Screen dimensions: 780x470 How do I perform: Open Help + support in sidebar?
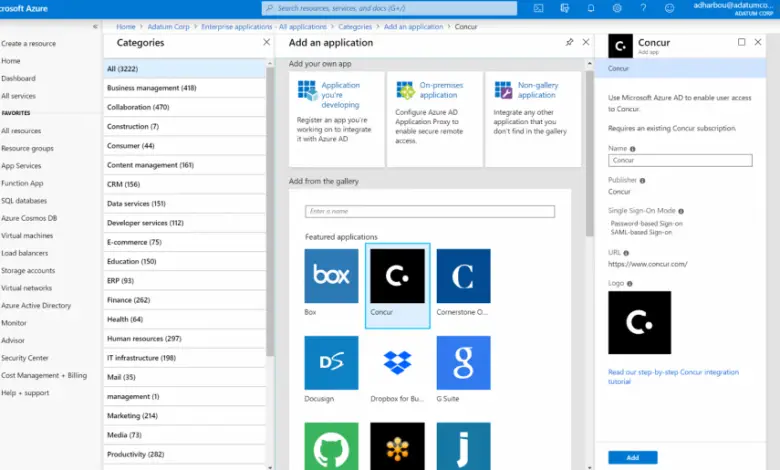[x=25, y=392]
